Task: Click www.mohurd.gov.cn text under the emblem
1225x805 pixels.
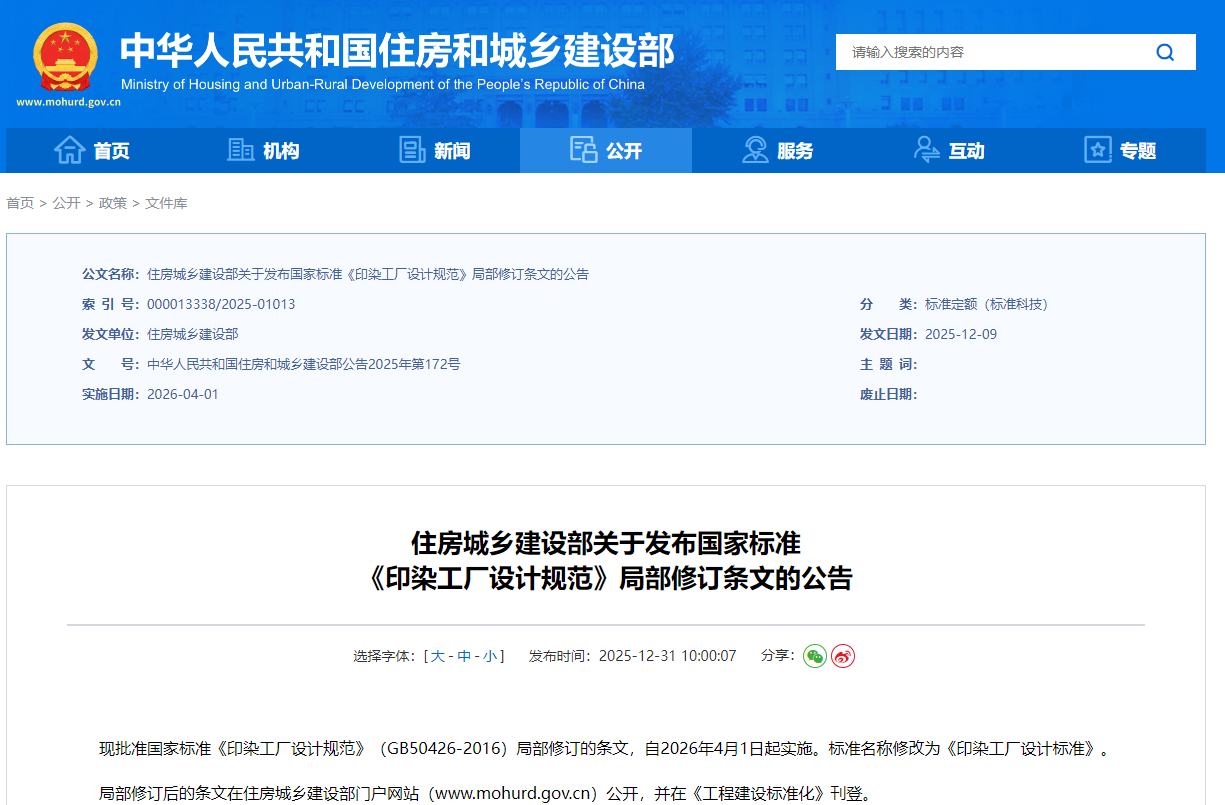Action: pyautogui.click(x=68, y=102)
